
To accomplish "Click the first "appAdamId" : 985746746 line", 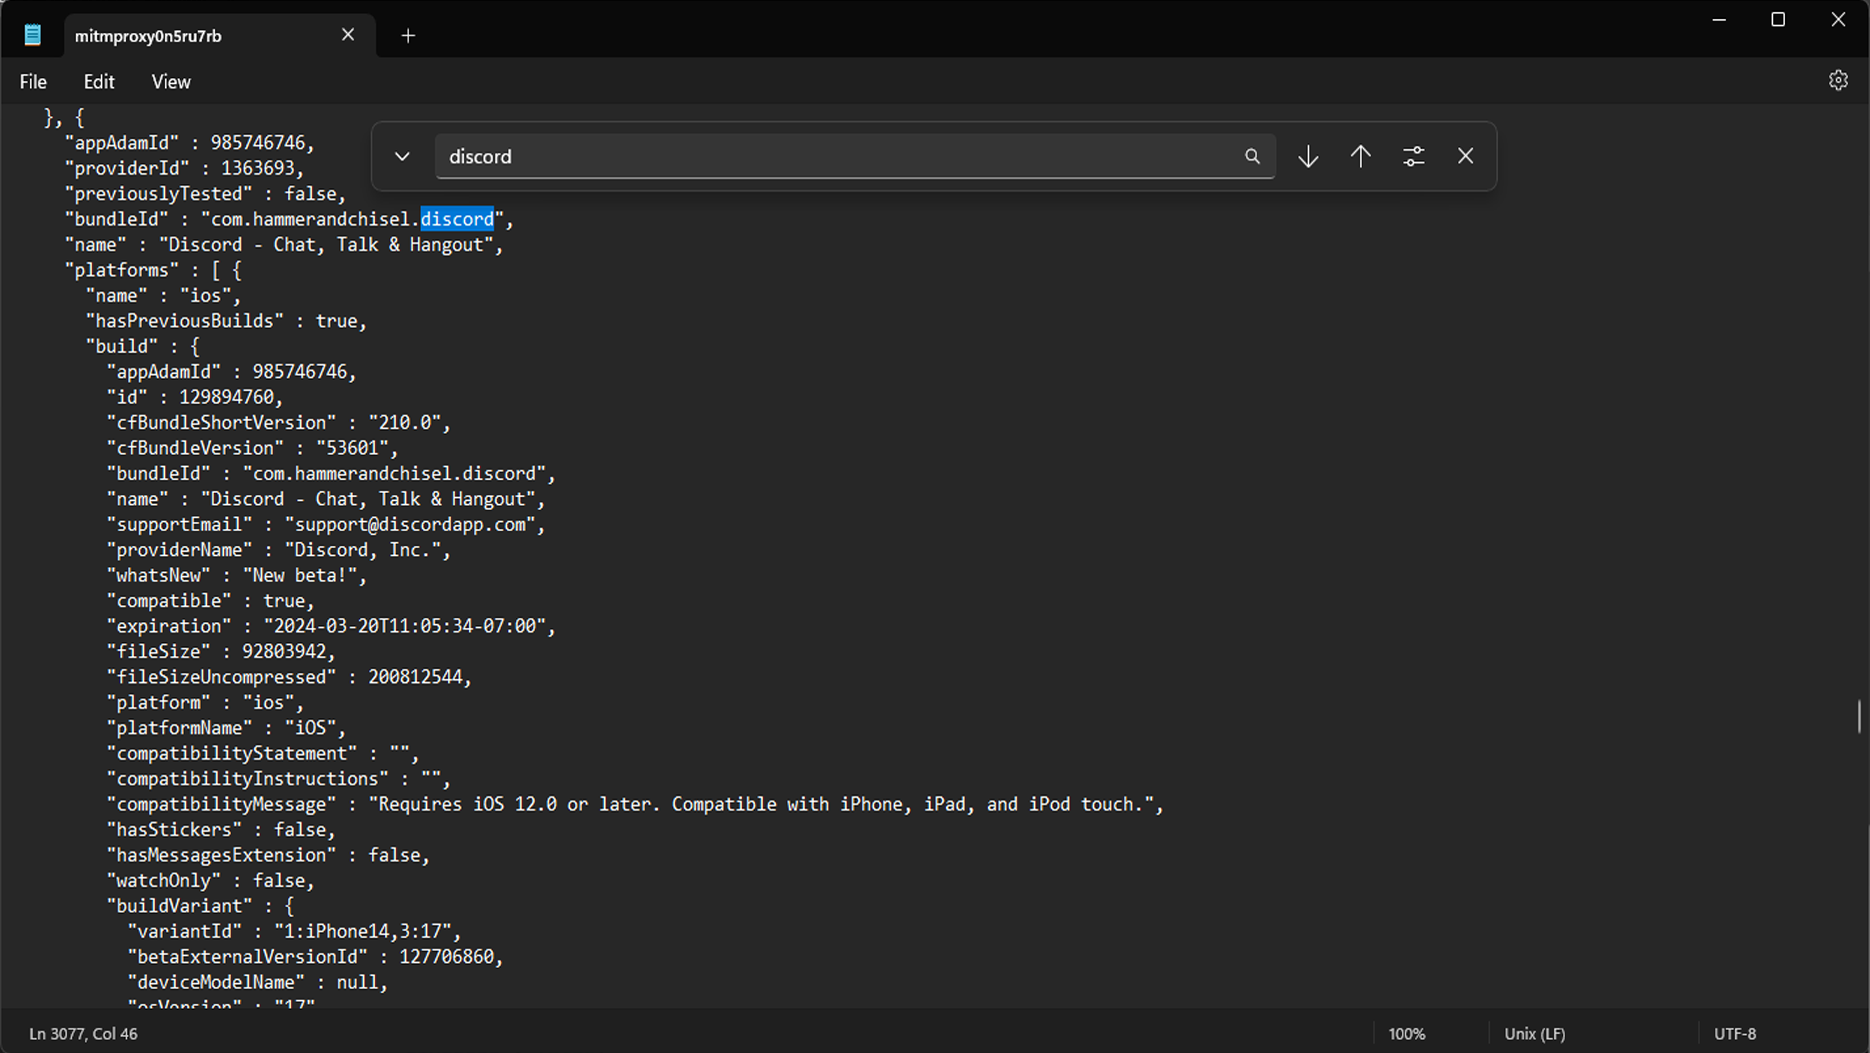I will (x=190, y=143).
